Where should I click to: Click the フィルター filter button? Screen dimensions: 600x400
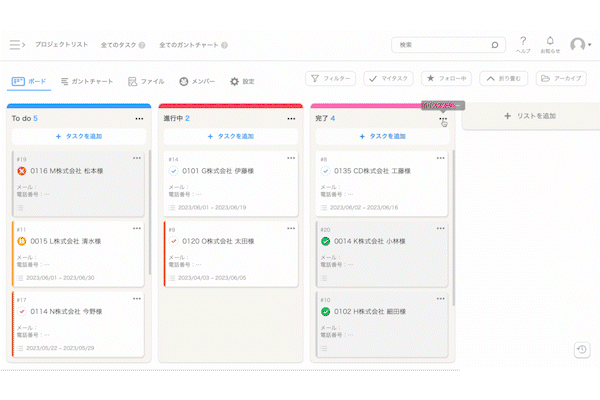[x=330, y=78]
